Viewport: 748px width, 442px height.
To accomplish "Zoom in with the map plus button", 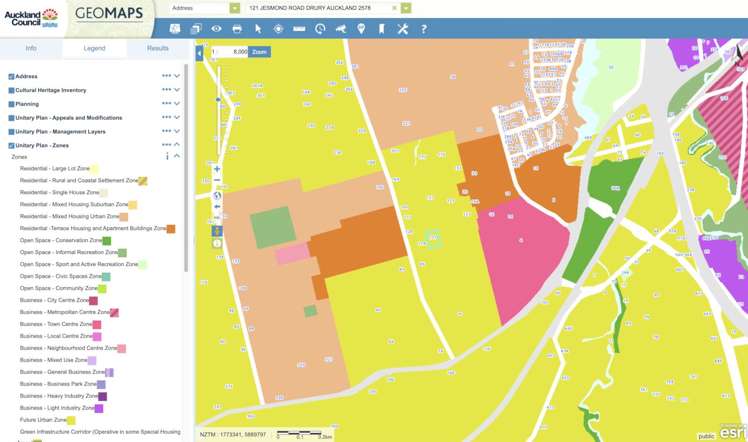I will click(x=217, y=169).
